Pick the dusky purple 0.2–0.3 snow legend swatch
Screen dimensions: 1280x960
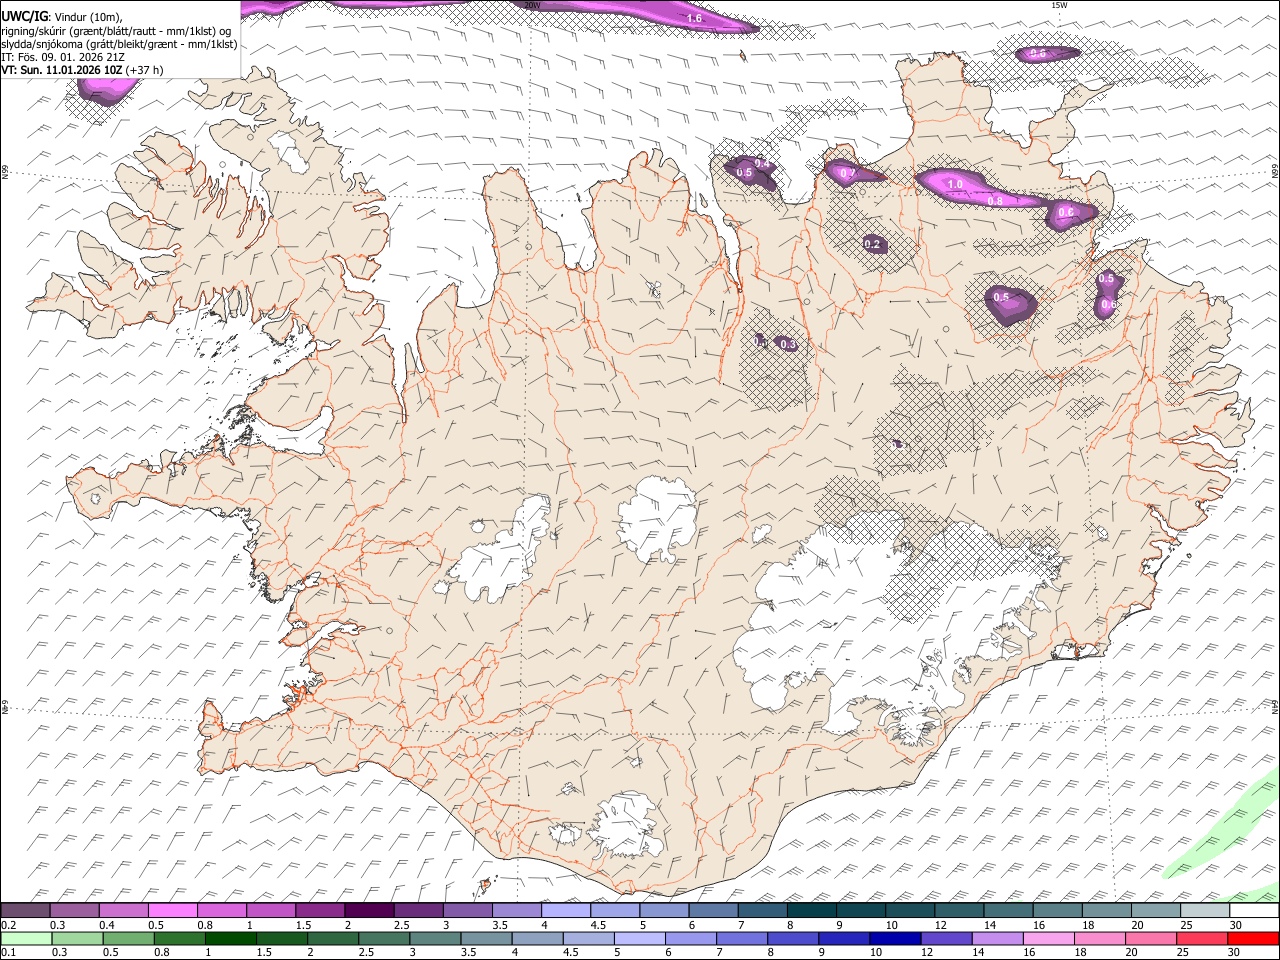(25, 910)
